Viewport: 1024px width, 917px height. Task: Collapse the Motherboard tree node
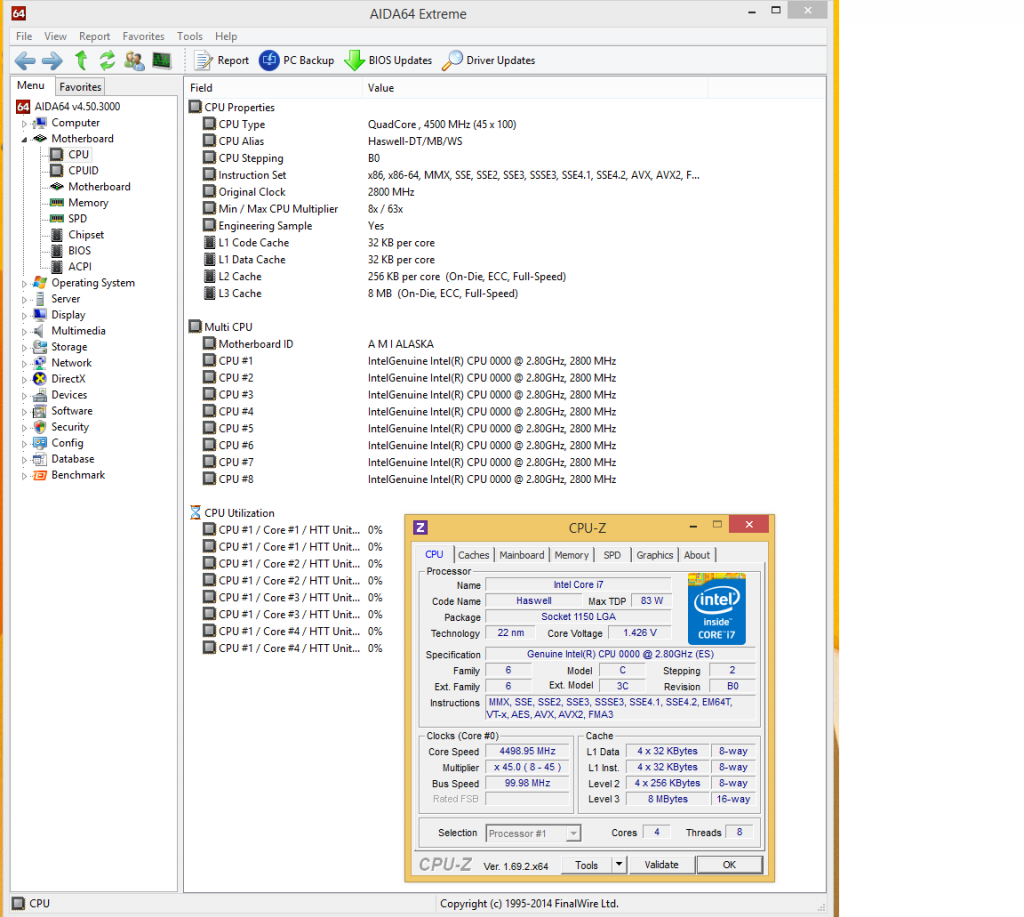pos(25,139)
